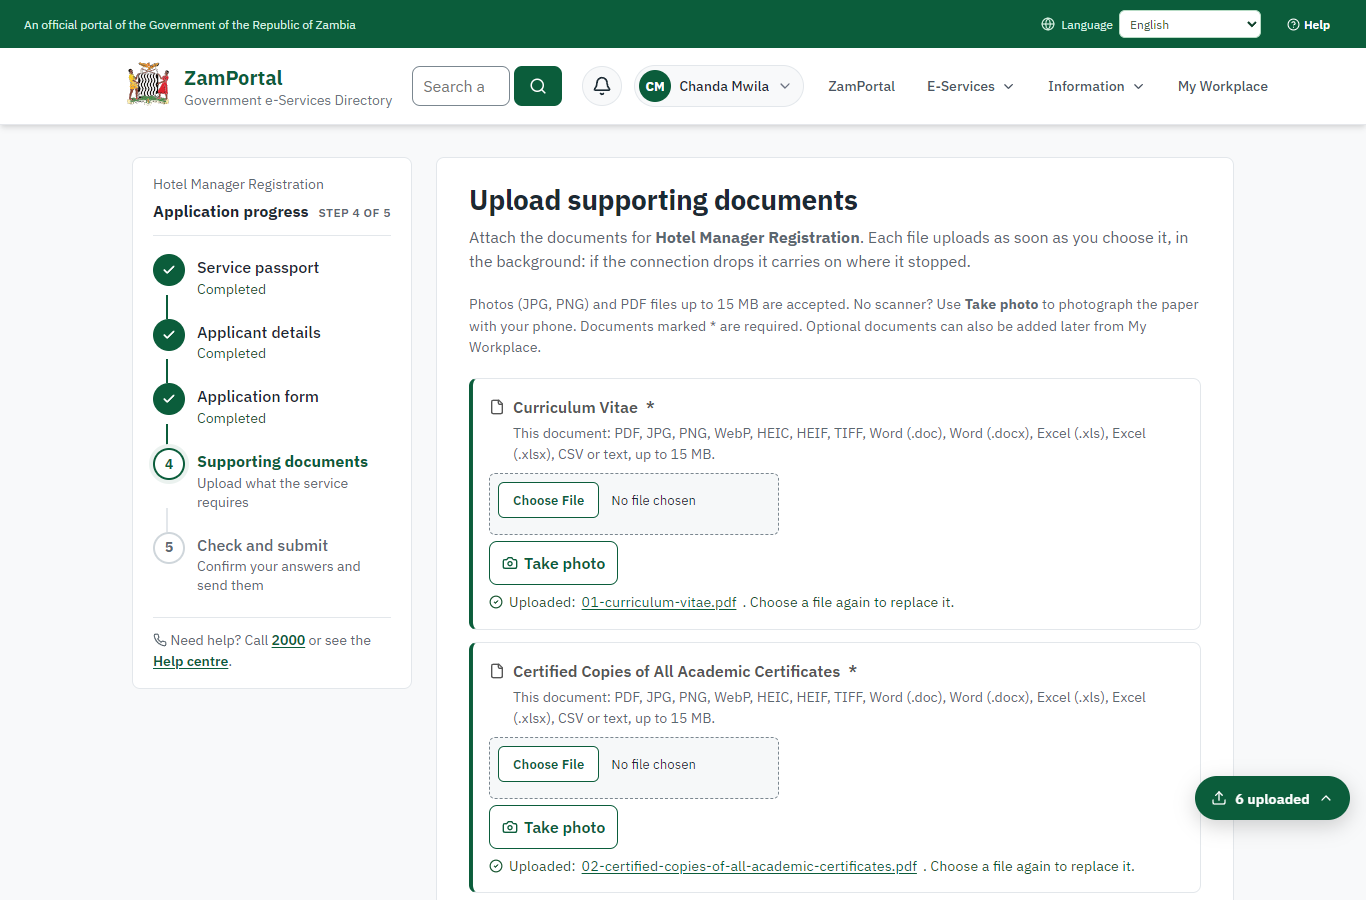Click the Applicant details step title

click(x=259, y=332)
